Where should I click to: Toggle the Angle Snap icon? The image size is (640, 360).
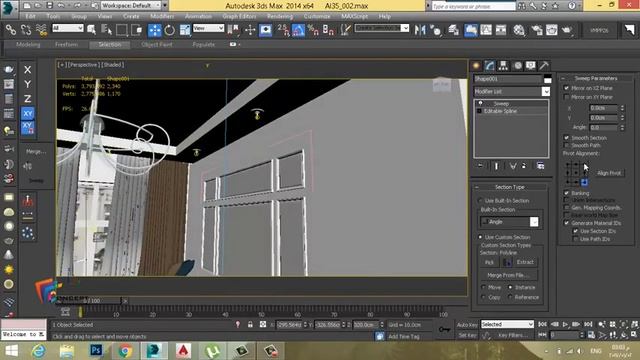298,30
